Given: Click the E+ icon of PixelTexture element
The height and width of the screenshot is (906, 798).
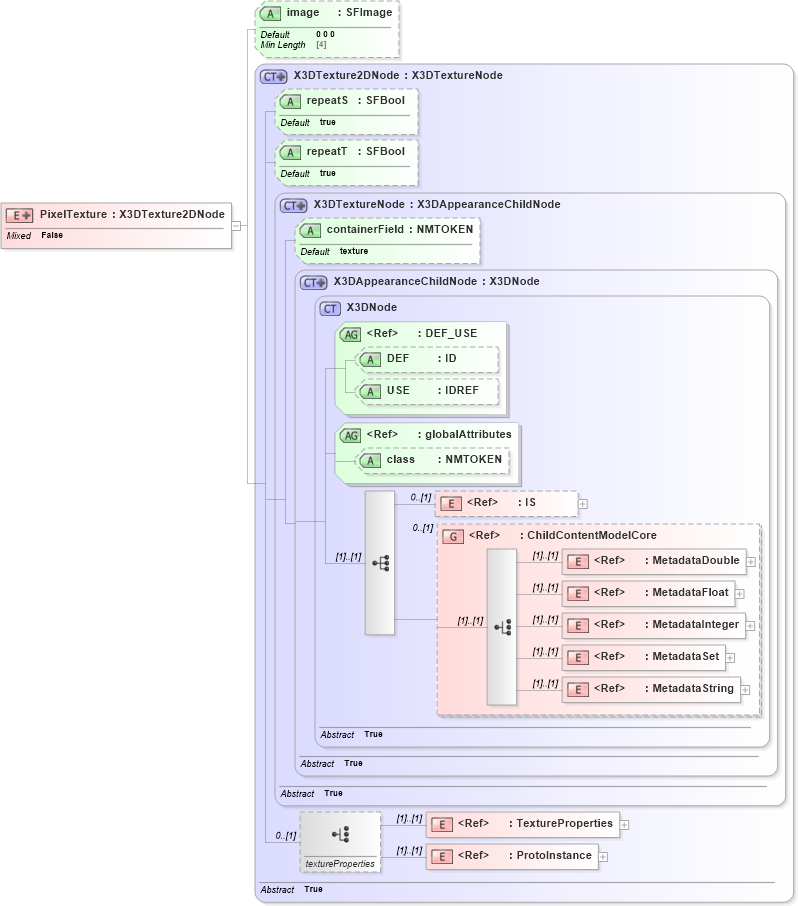Looking at the screenshot, I should pyautogui.click(x=19, y=216).
